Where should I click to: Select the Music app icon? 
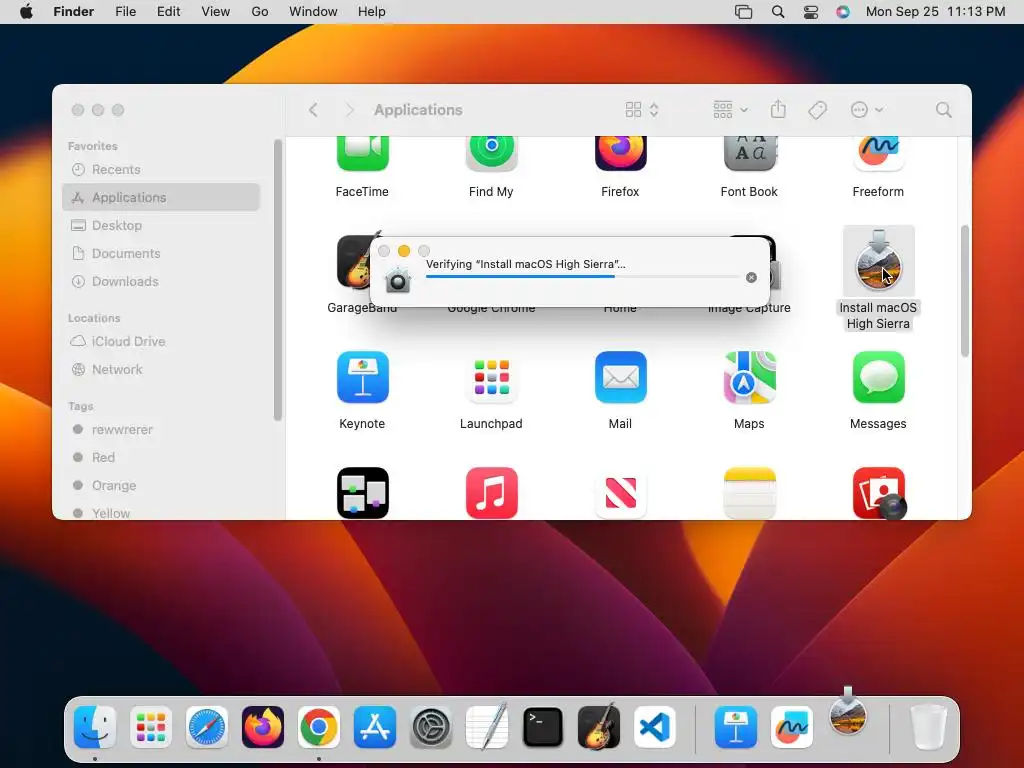(x=492, y=493)
